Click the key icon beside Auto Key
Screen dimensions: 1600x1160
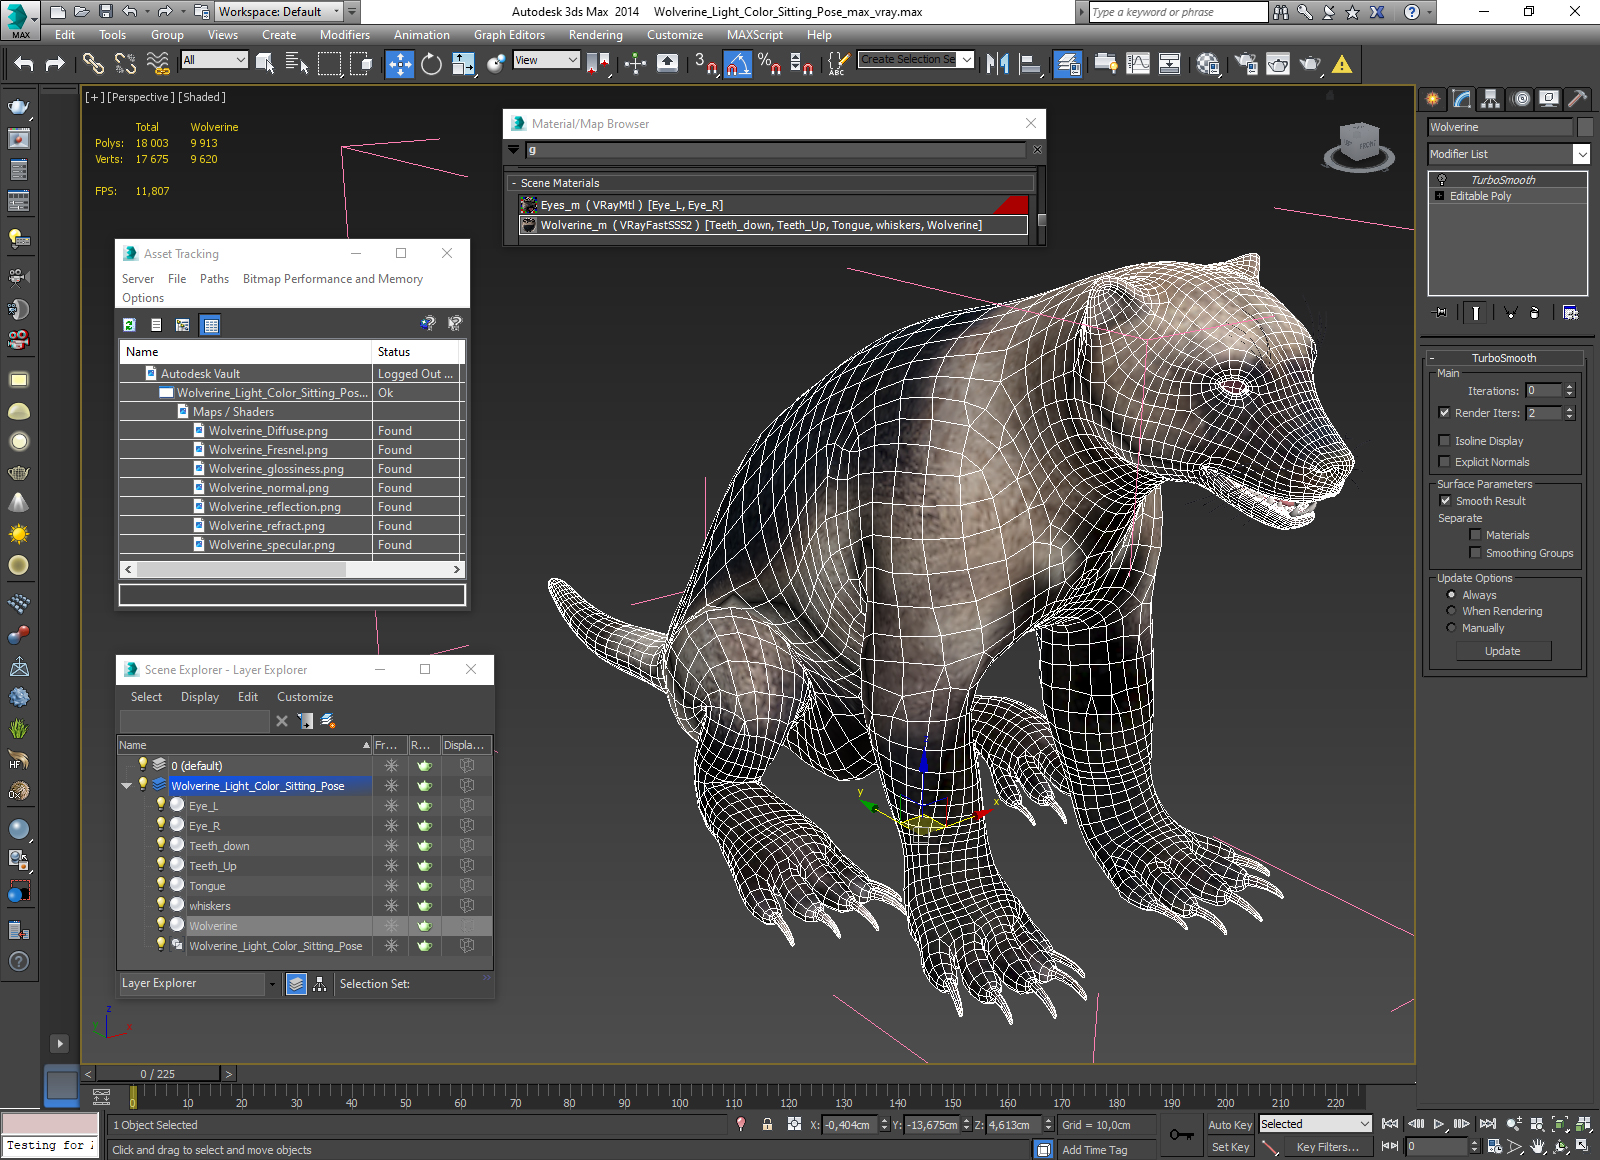pyautogui.click(x=1181, y=1135)
